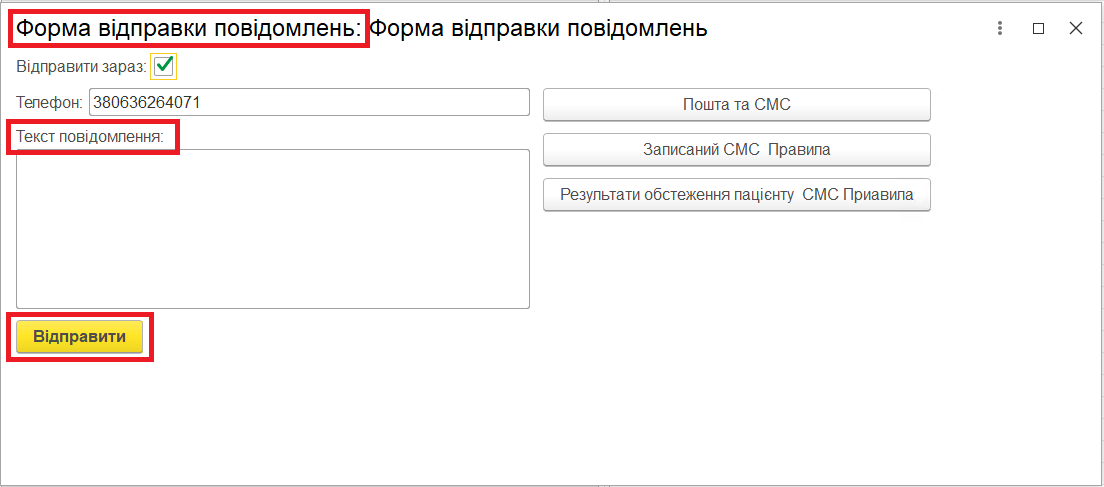Click empty title bar space left of the three-dot icon
The image size is (1104, 487).
850,29
